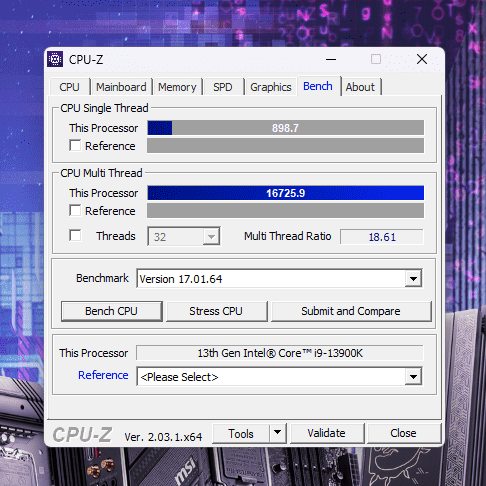
Task: Click the Stress CPU button
Action: point(216,311)
